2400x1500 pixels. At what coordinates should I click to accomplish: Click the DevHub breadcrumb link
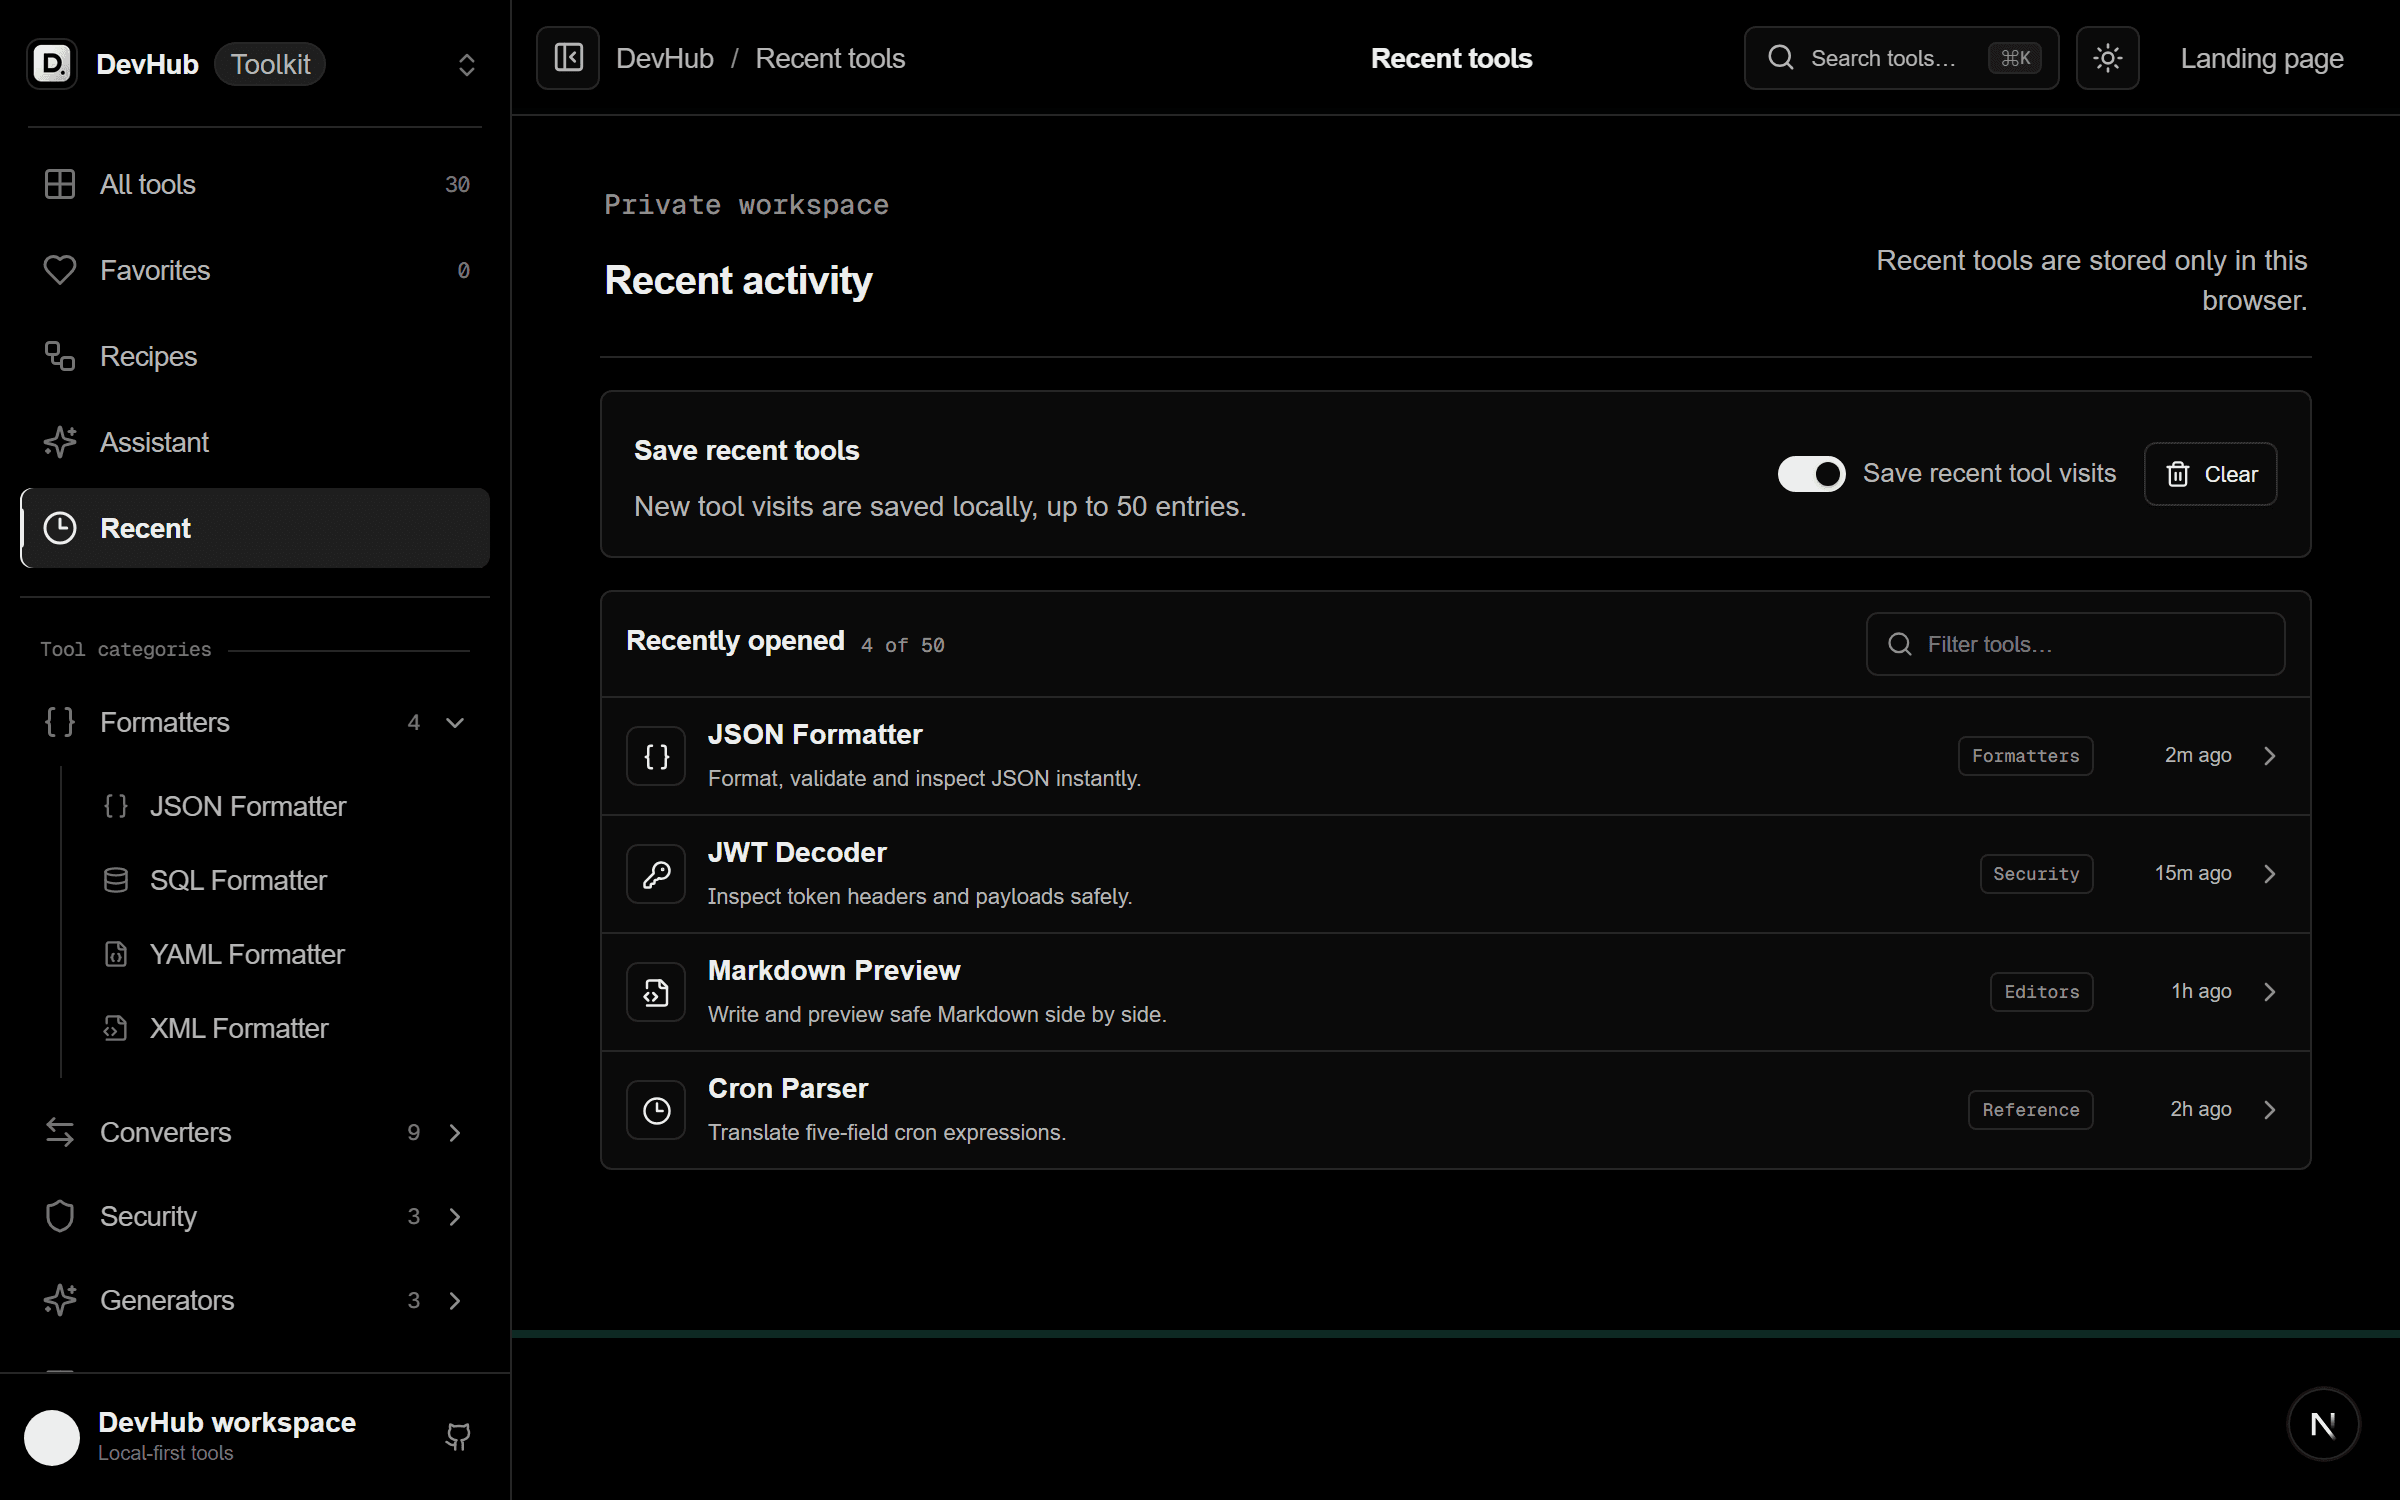click(665, 58)
